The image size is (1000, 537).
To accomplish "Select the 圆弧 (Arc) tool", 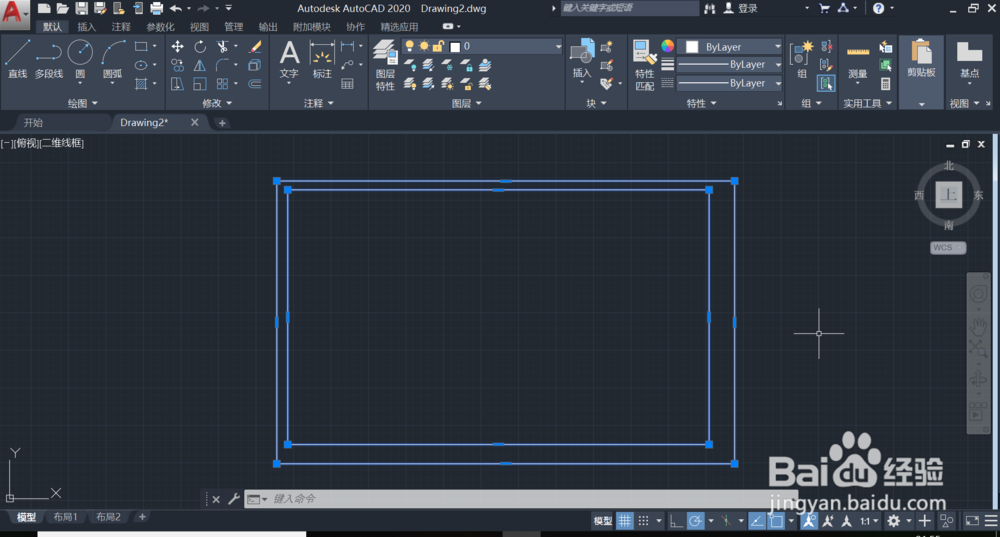I will pyautogui.click(x=113, y=59).
